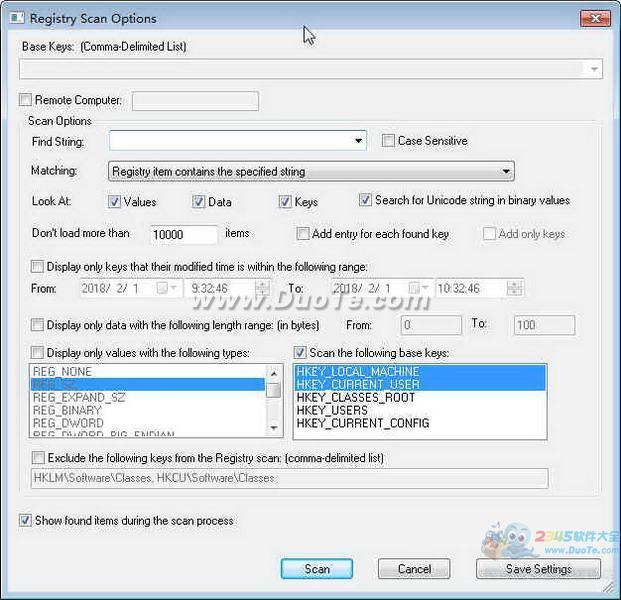Viewport: 621px width, 600px height.
Task: Toggle Show found items during scan process
Action: click(25, 520)
